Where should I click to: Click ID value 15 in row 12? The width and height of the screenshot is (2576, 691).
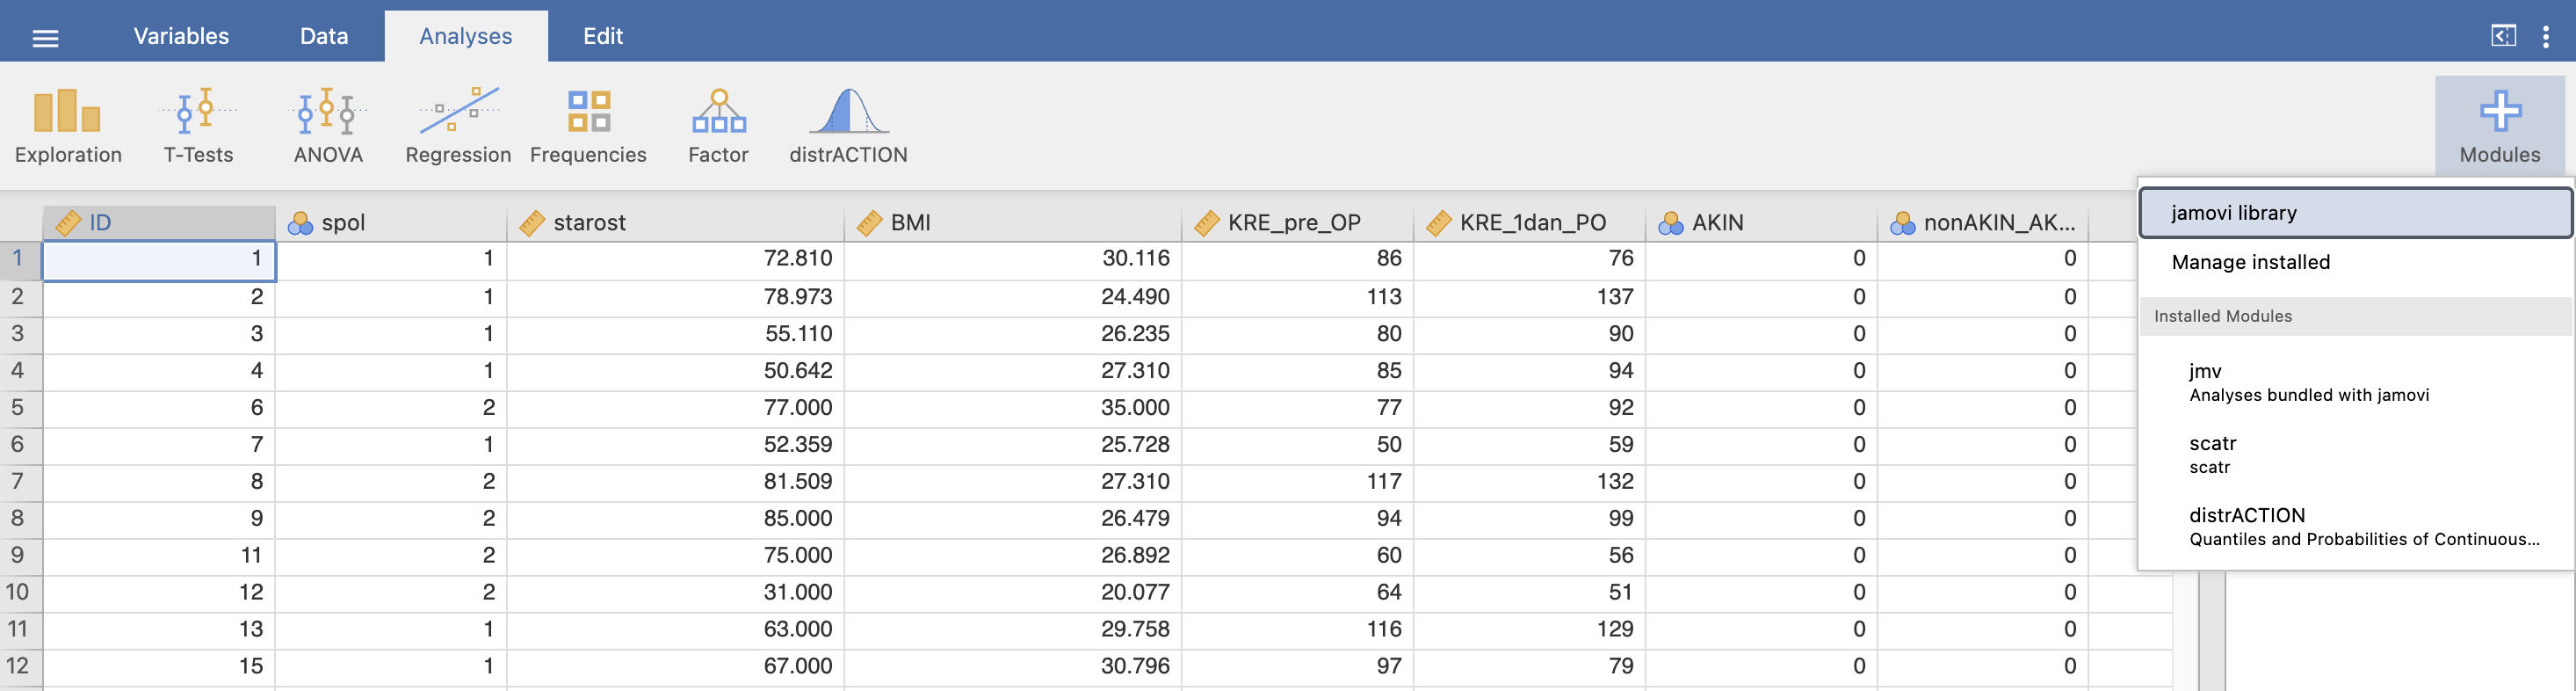tap(159, 667)
